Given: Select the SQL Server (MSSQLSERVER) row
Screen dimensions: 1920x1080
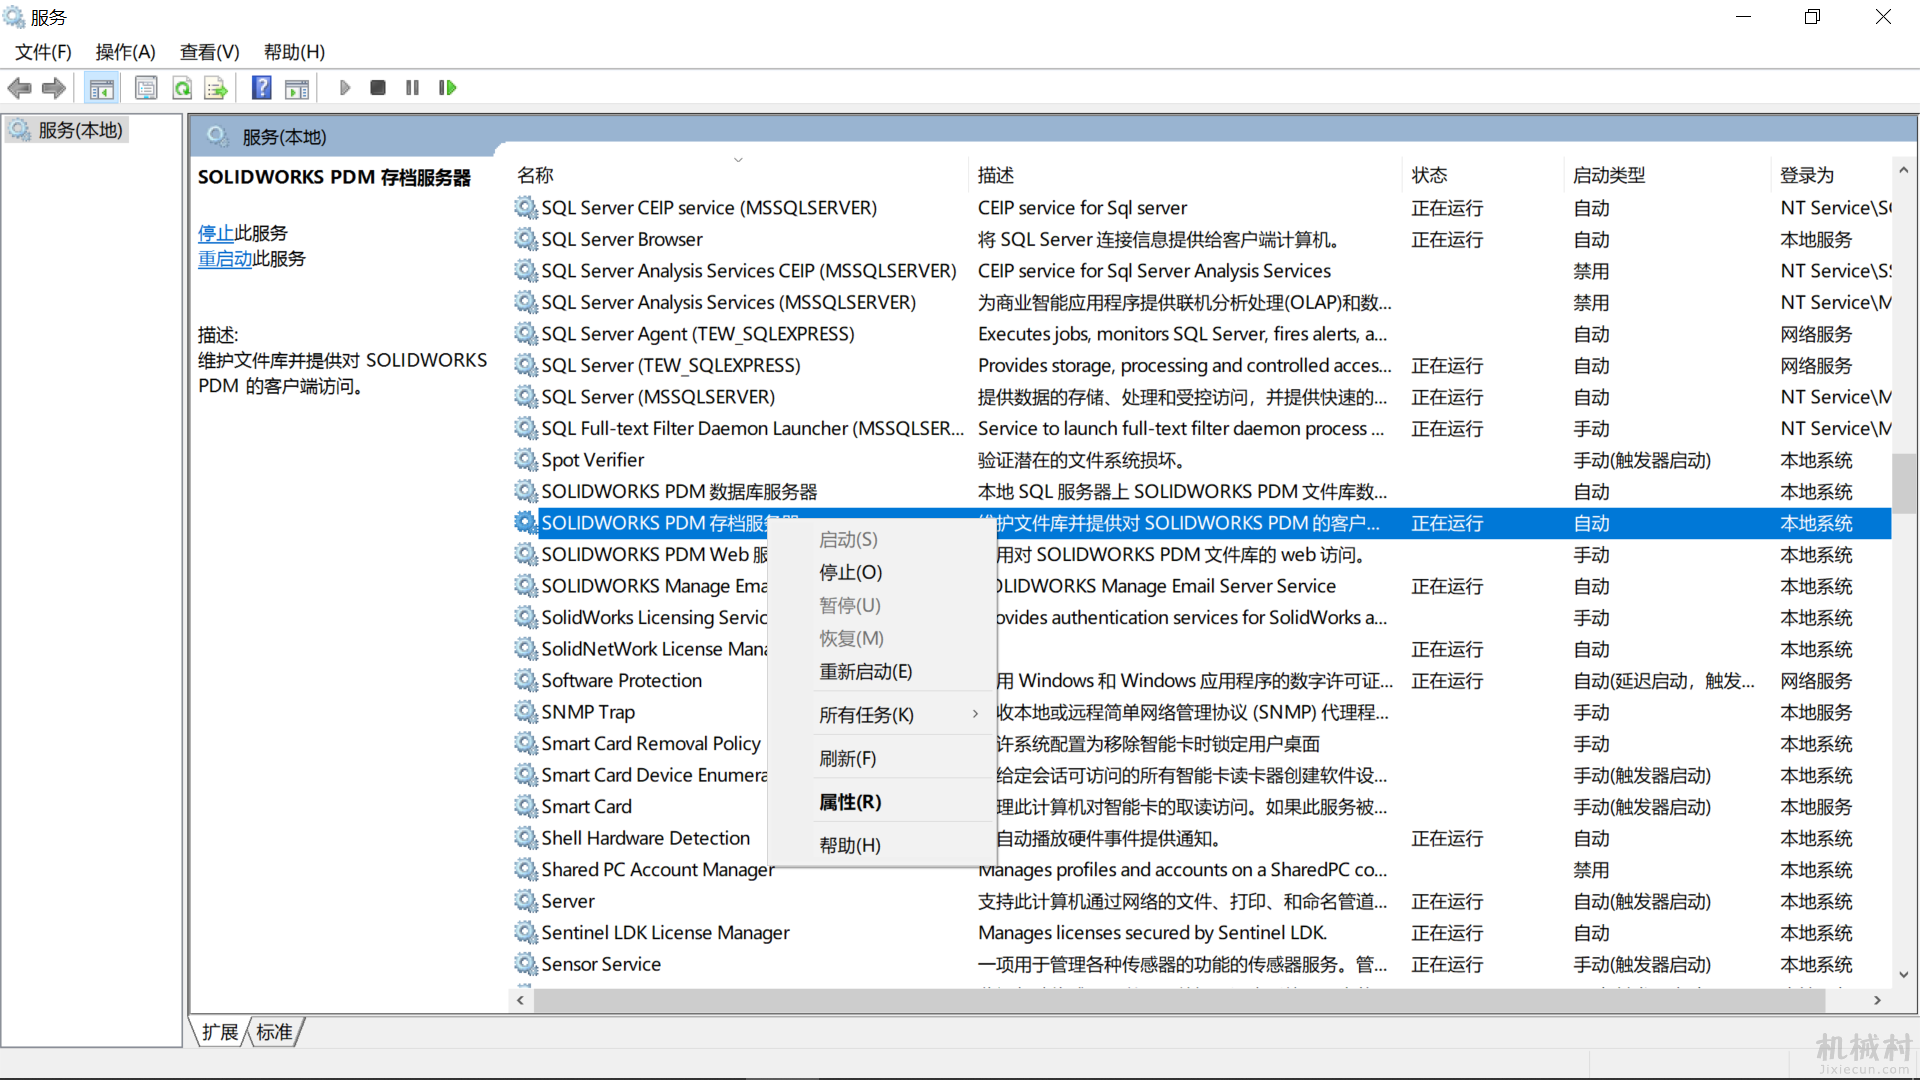Looking at the screenshot, I should [x=1201, y=397].
